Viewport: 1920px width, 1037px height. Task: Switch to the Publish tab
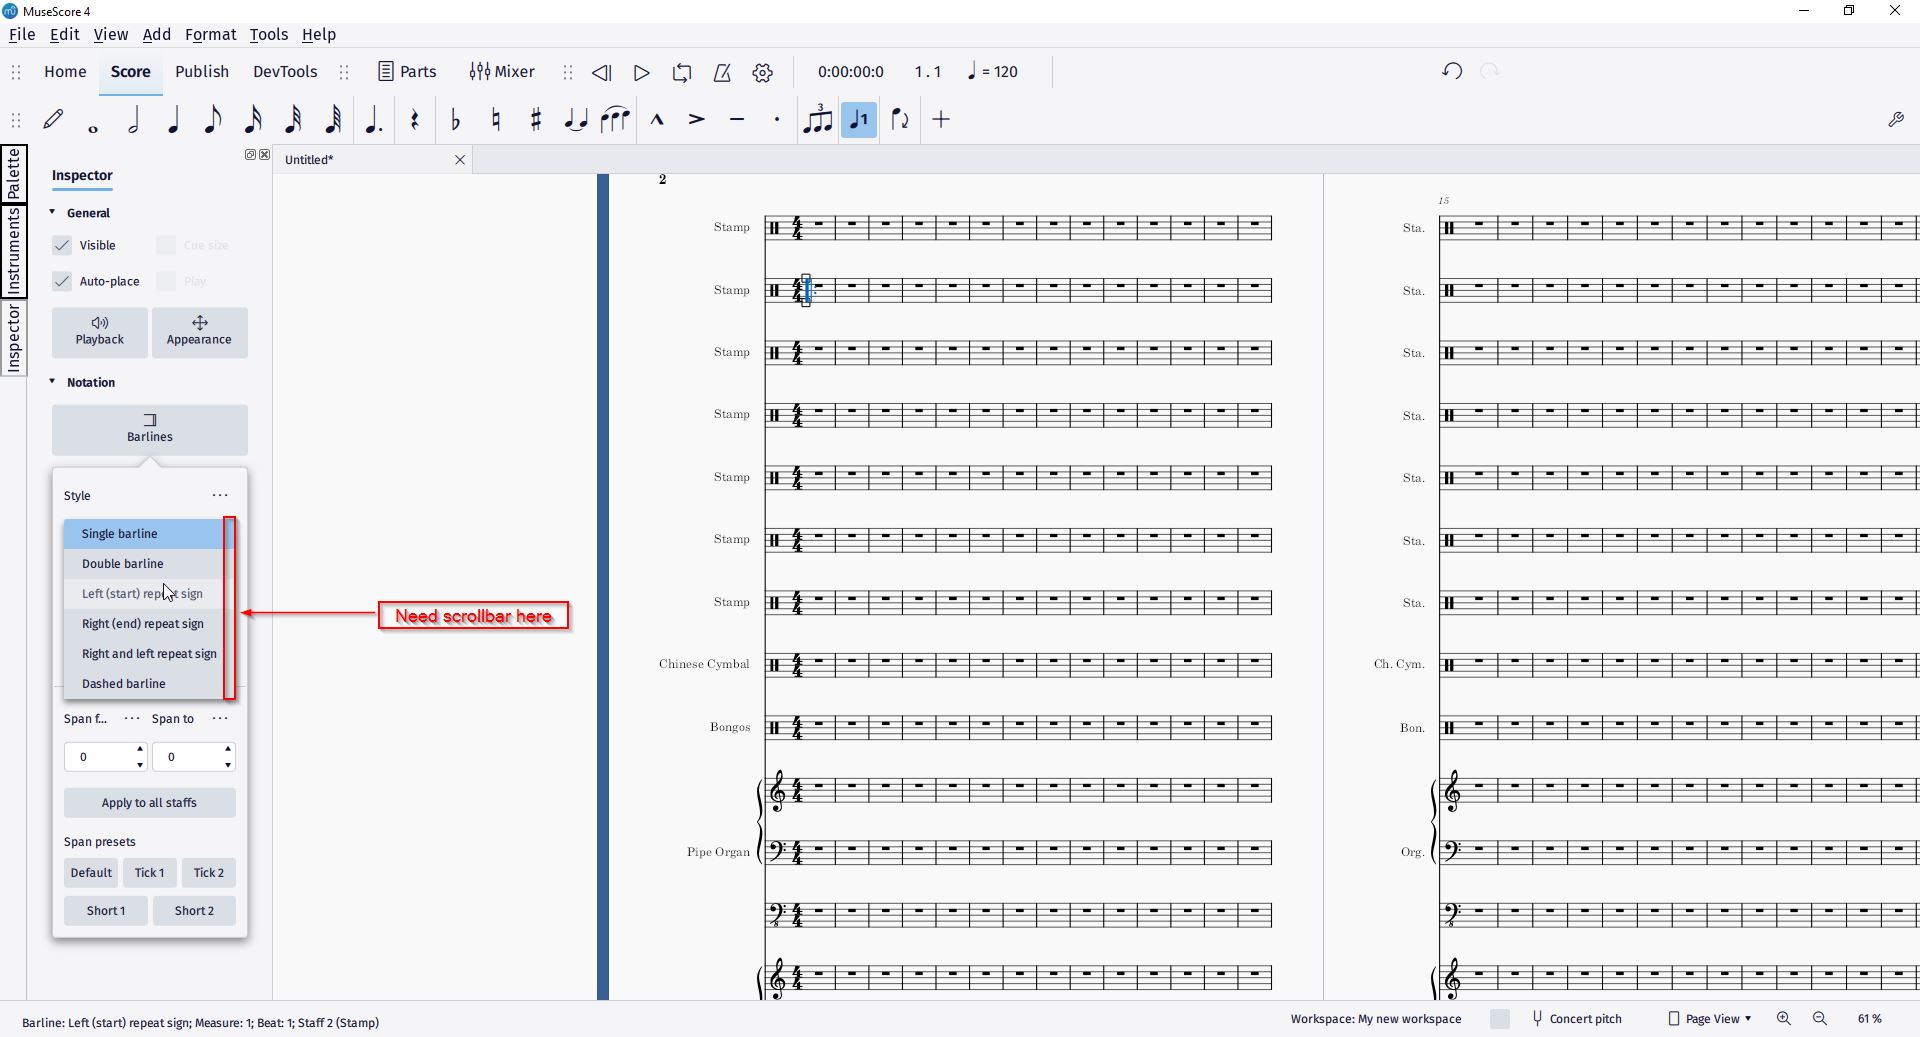coord(201,71)
